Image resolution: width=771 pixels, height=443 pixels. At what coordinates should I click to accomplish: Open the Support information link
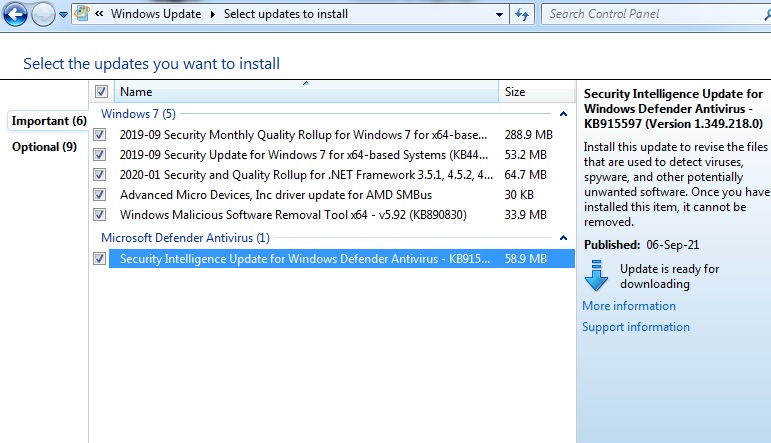click(636, 327)
